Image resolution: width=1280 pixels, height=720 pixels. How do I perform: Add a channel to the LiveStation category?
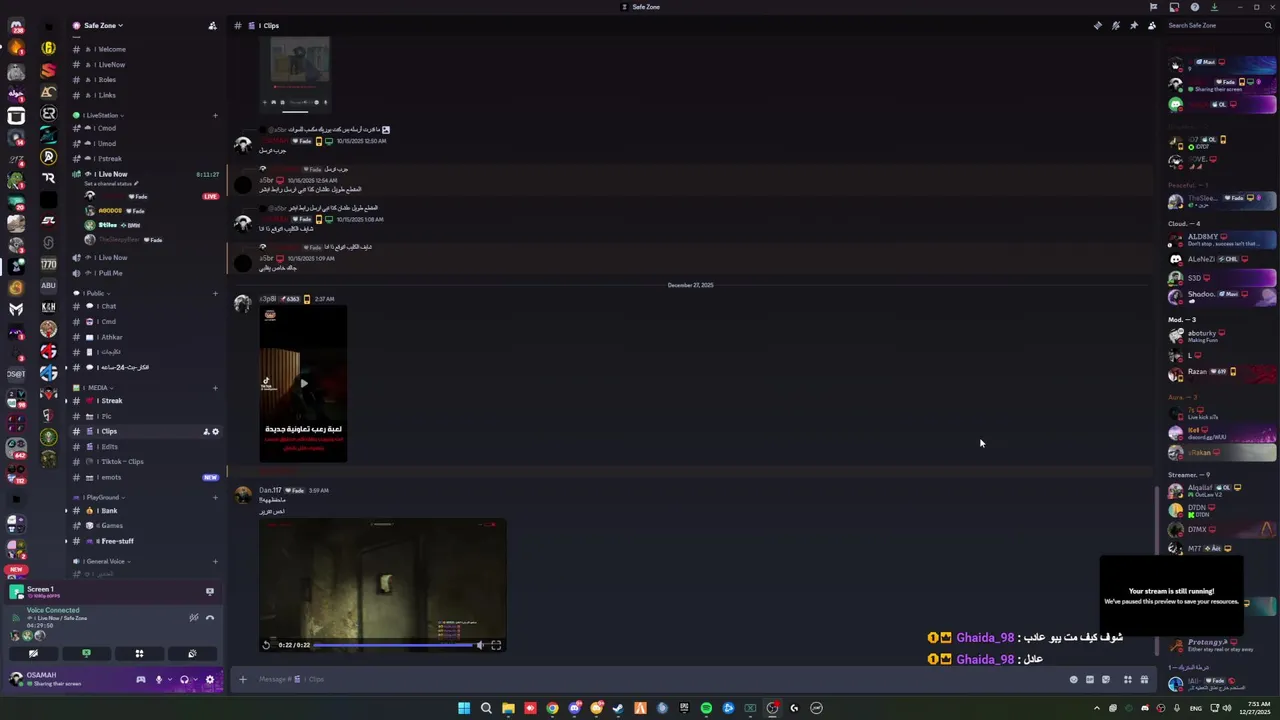215,115
